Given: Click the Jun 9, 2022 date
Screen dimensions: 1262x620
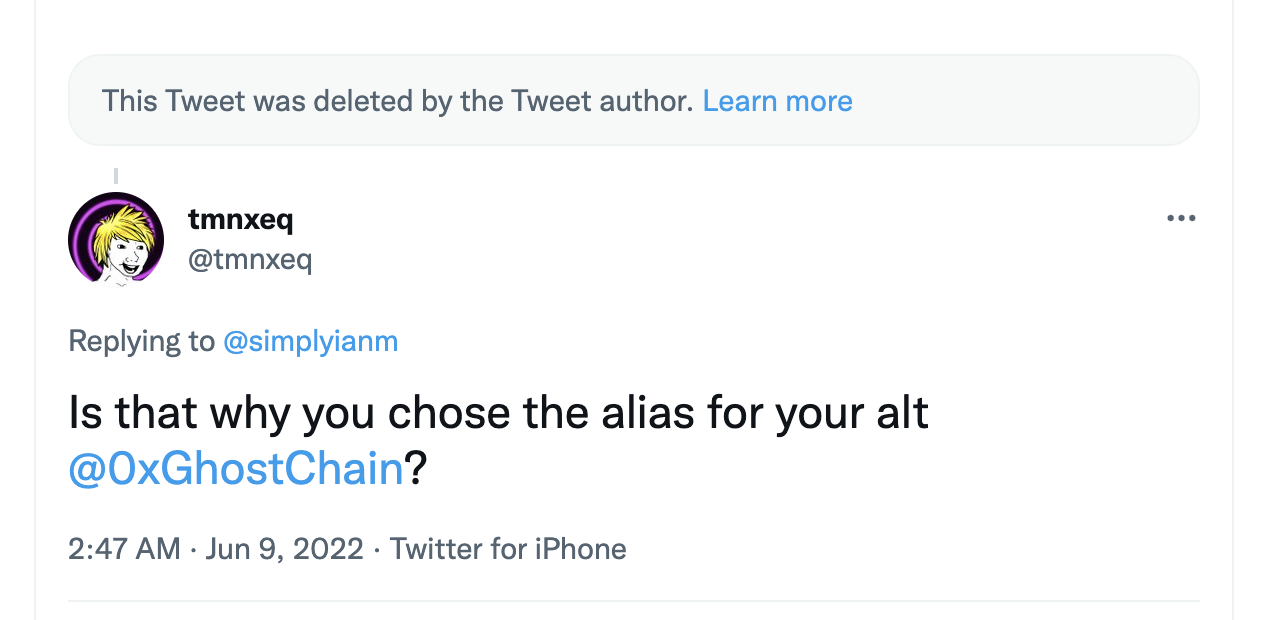Looking at the screenshot, I should click(x=284, y=549).
